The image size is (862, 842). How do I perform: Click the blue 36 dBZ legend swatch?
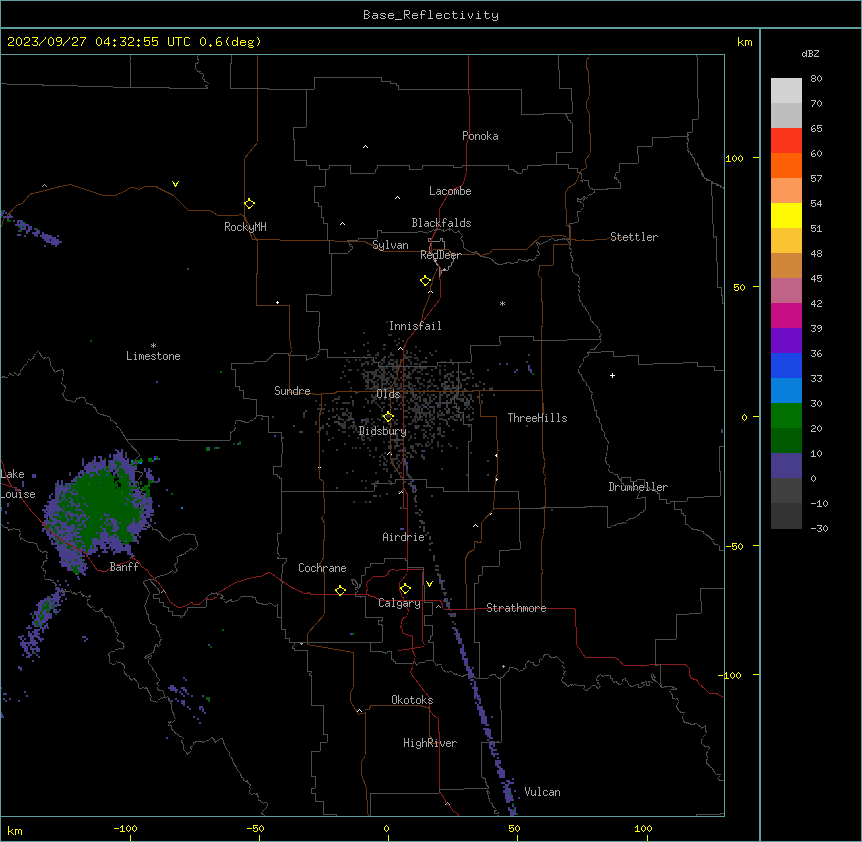(786, 365)
